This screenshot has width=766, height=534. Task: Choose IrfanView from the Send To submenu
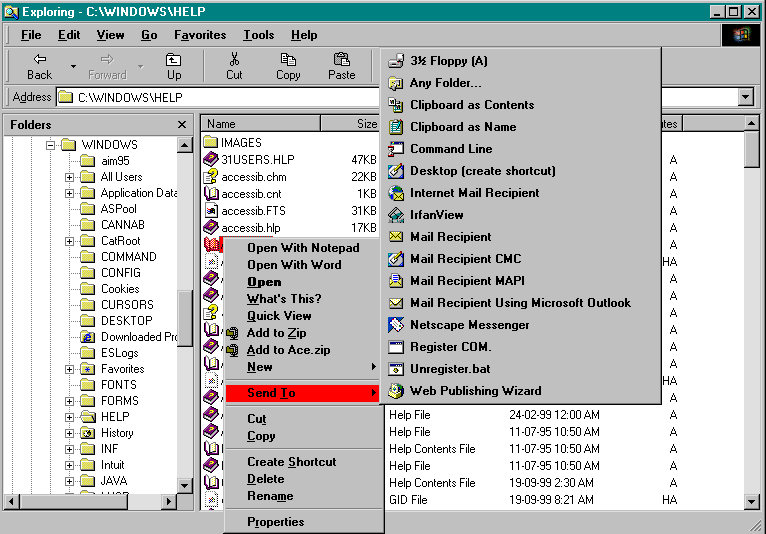pyautogui.click(x=436, y=215)
